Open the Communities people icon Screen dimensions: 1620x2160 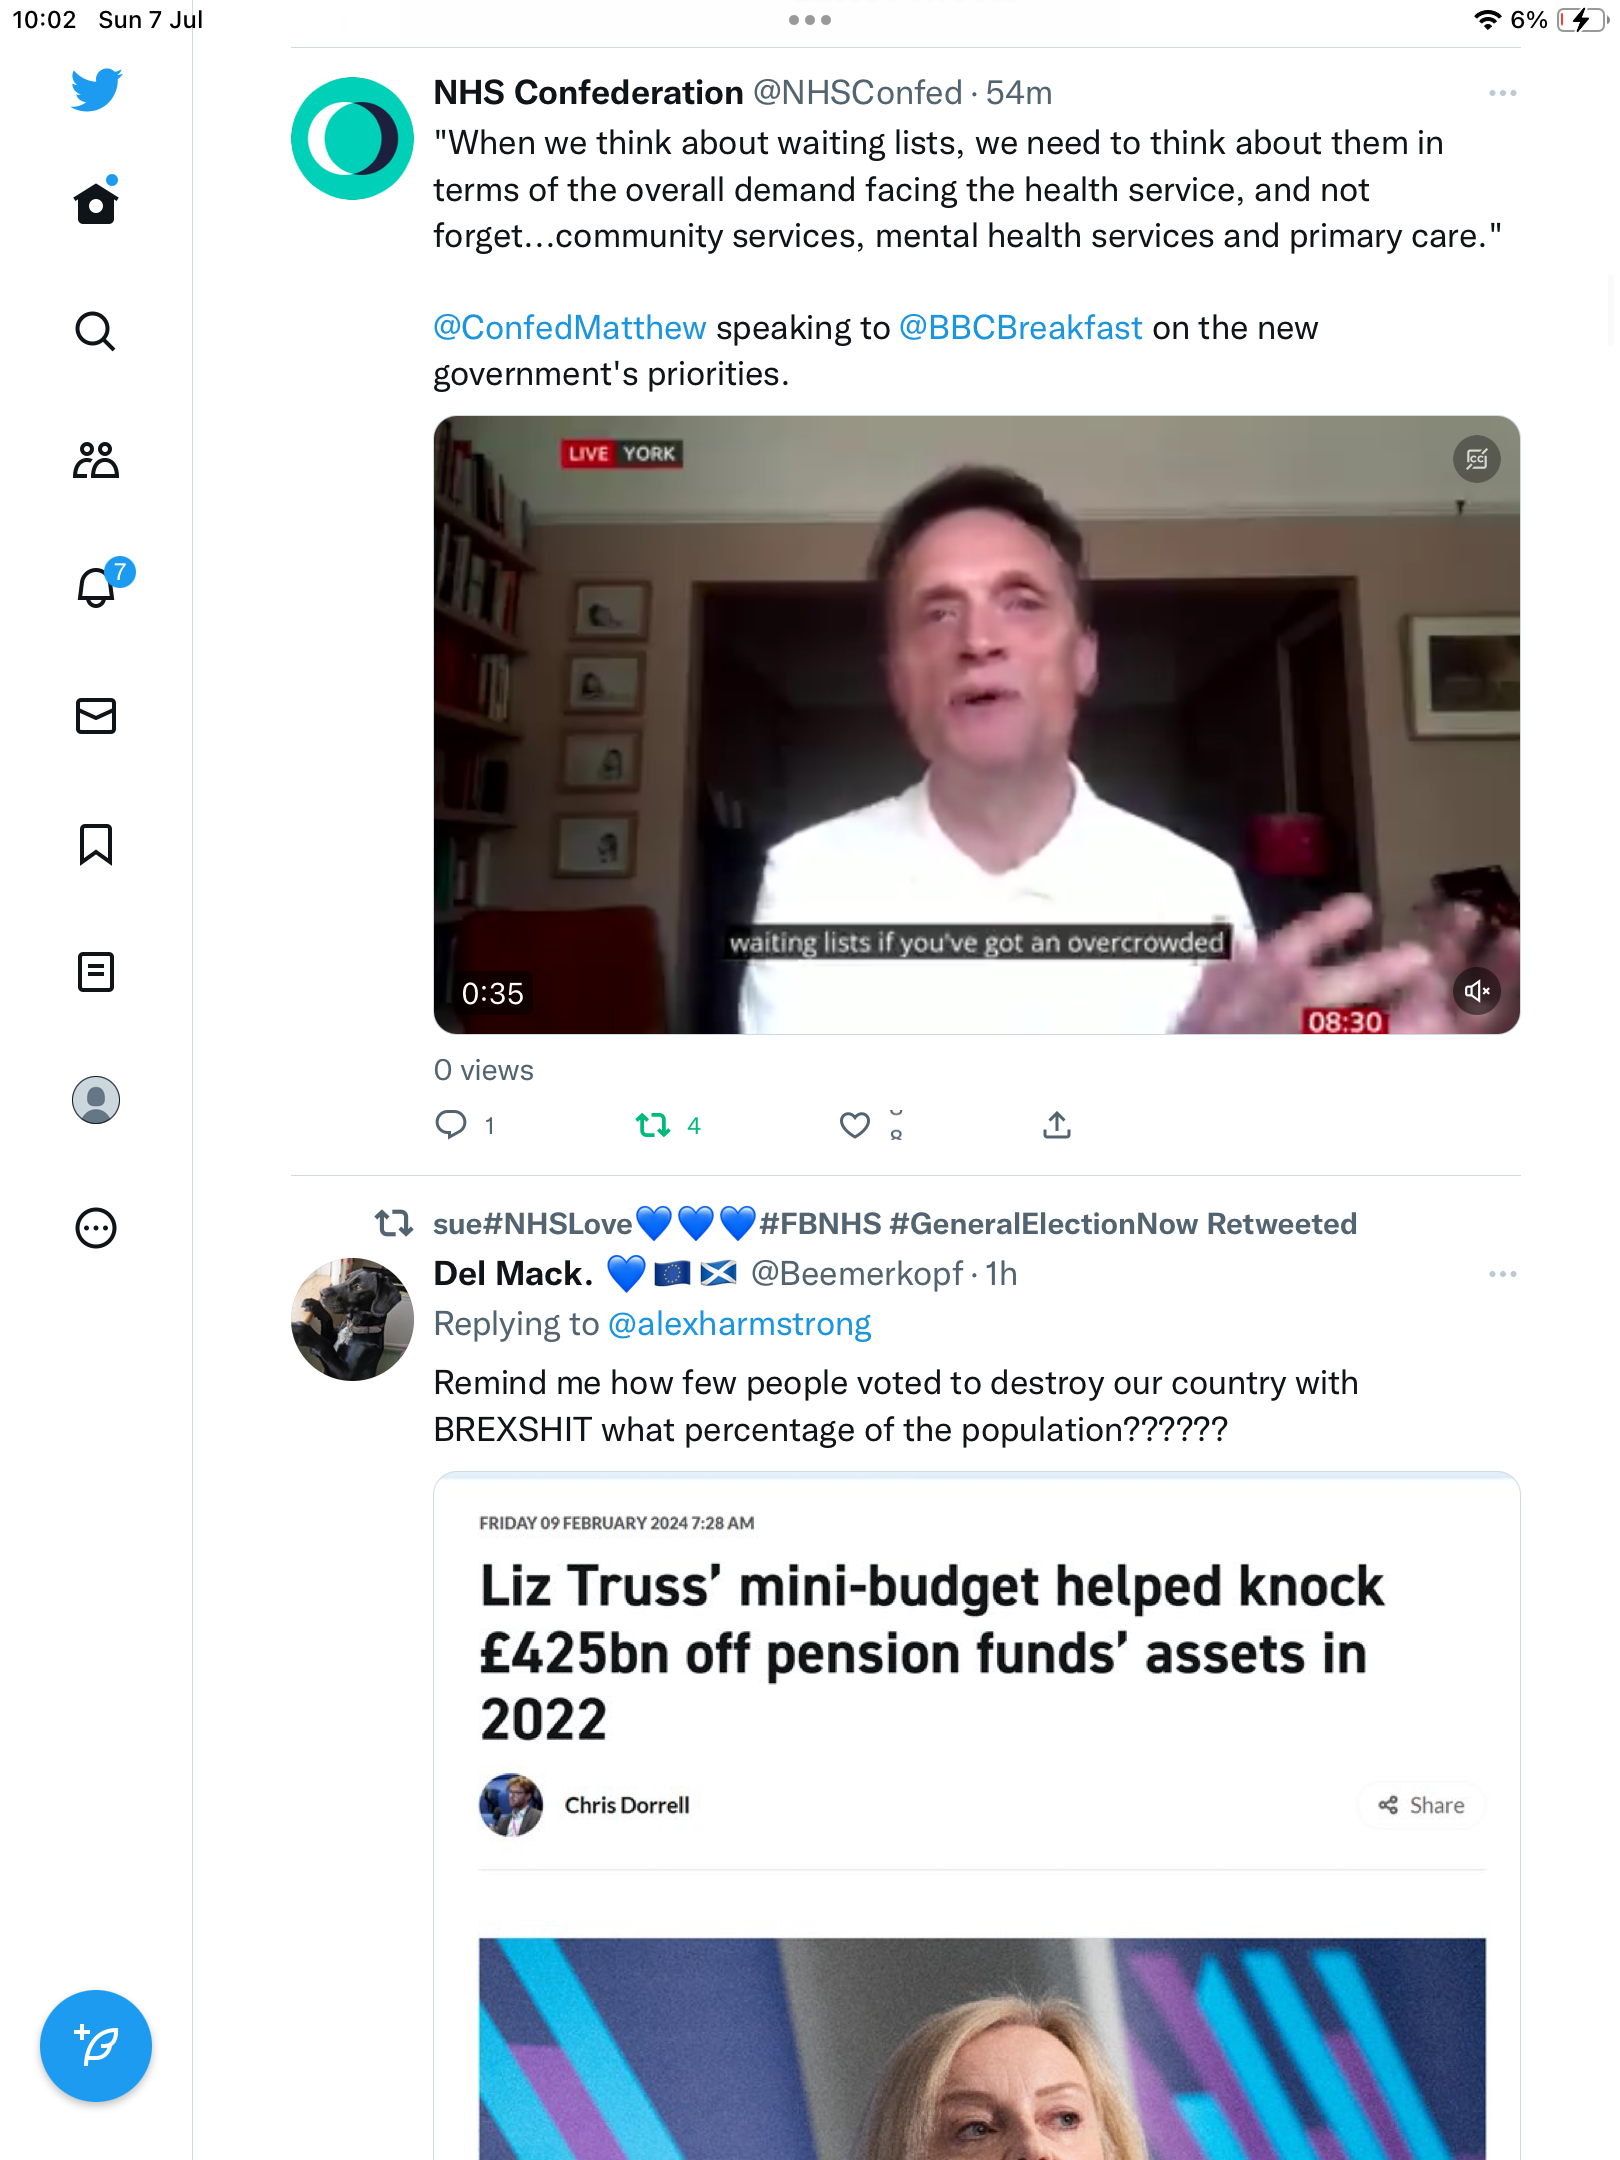96,460
